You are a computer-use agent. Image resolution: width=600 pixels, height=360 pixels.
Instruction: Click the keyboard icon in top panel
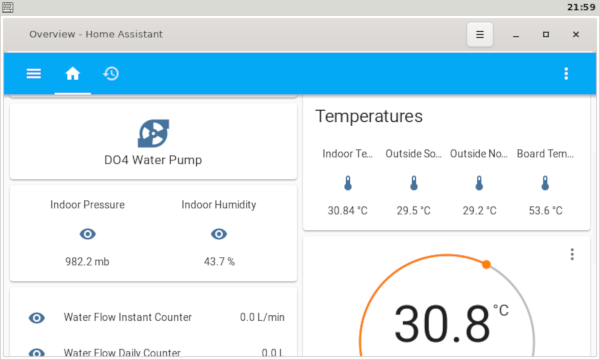pyautogui.click(x=8, y=7)
